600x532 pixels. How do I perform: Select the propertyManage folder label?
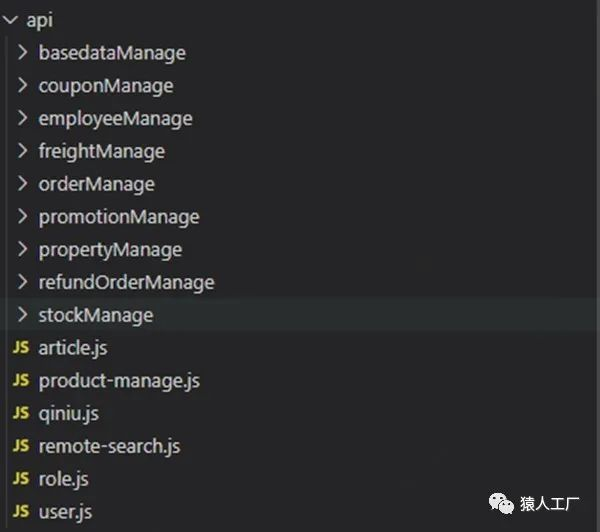111,250
